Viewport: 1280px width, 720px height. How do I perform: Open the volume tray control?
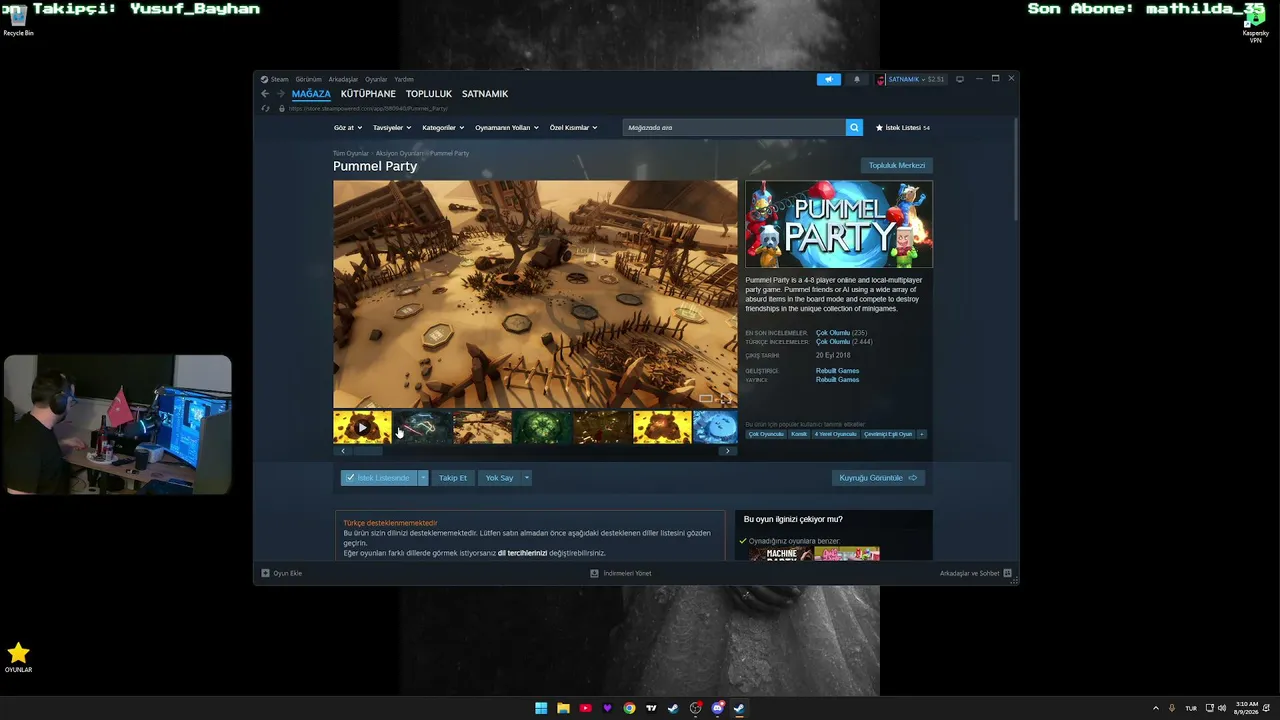1222,708
